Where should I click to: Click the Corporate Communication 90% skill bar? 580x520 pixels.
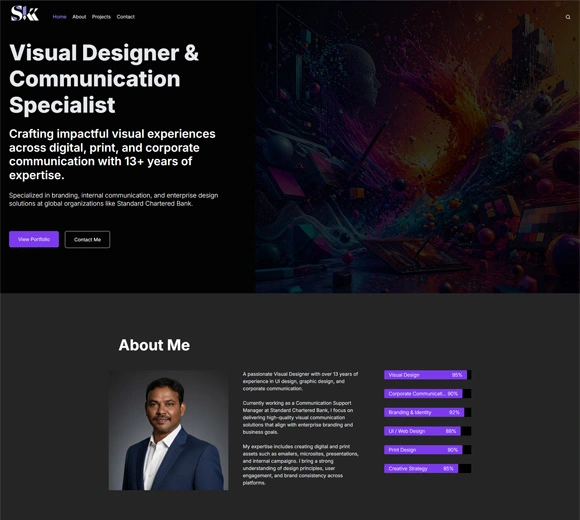pyautogui.click(x=427, y=394)
